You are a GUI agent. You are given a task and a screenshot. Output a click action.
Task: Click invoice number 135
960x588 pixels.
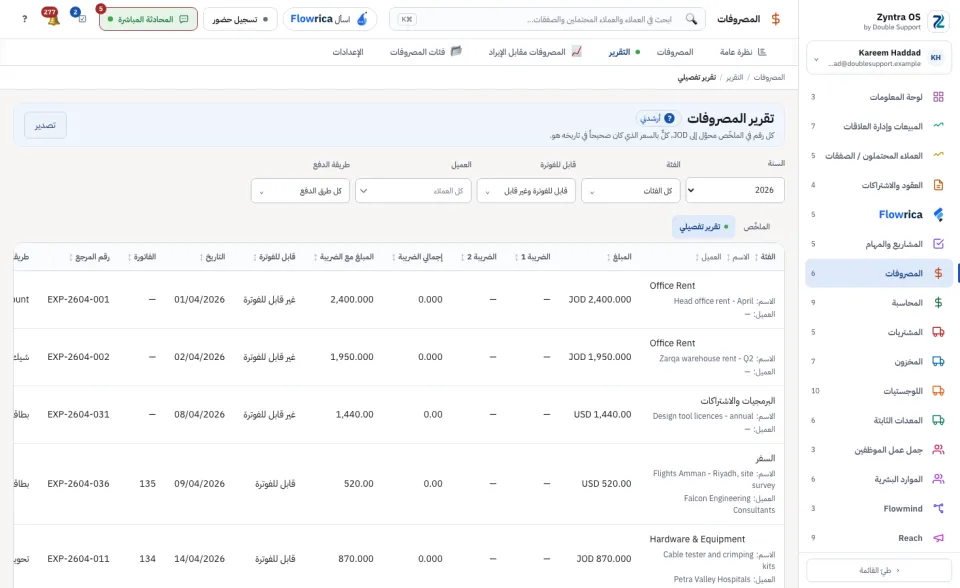pos(148,483)
